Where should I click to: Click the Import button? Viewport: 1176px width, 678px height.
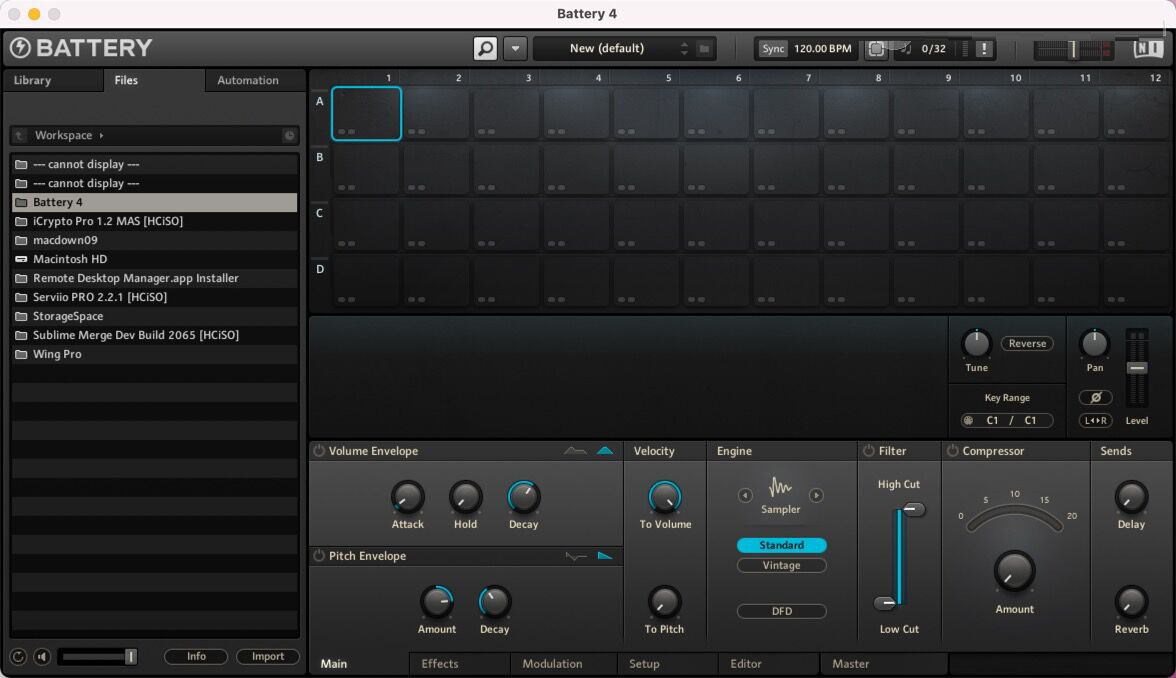268,656
